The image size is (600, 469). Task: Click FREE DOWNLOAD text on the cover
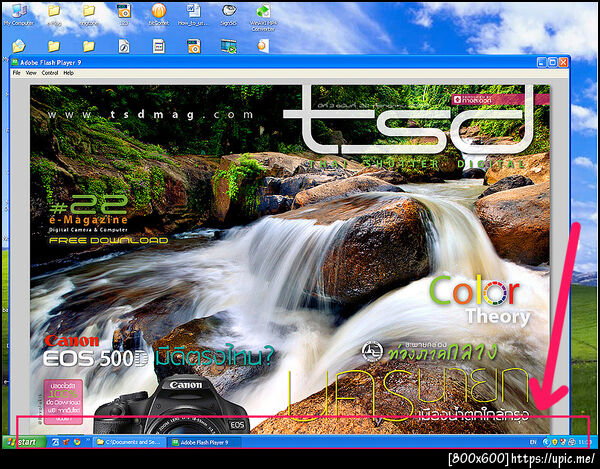pos(109,241)
